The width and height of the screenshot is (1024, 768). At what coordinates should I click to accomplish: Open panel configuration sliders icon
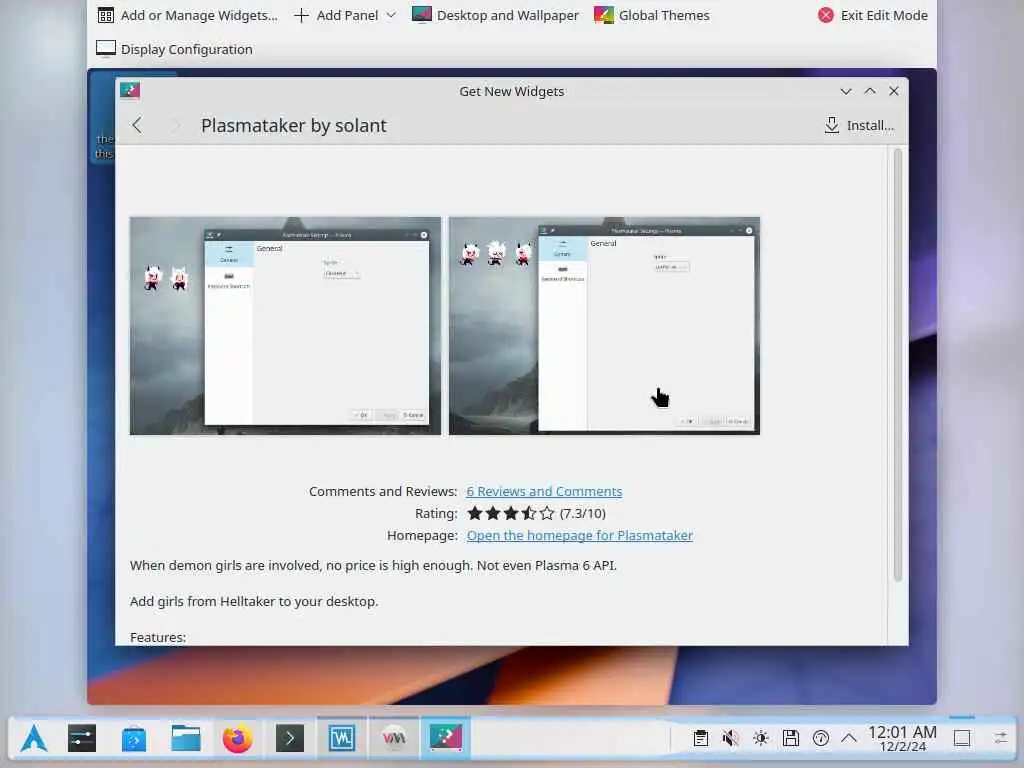click(x=1000, y=739)
